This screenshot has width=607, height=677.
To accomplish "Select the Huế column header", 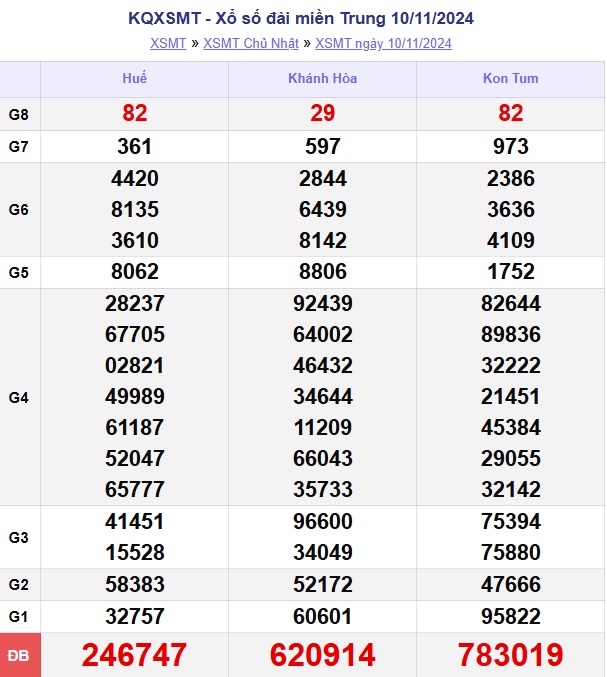I will pyautogui.click(x=134, y=78).
